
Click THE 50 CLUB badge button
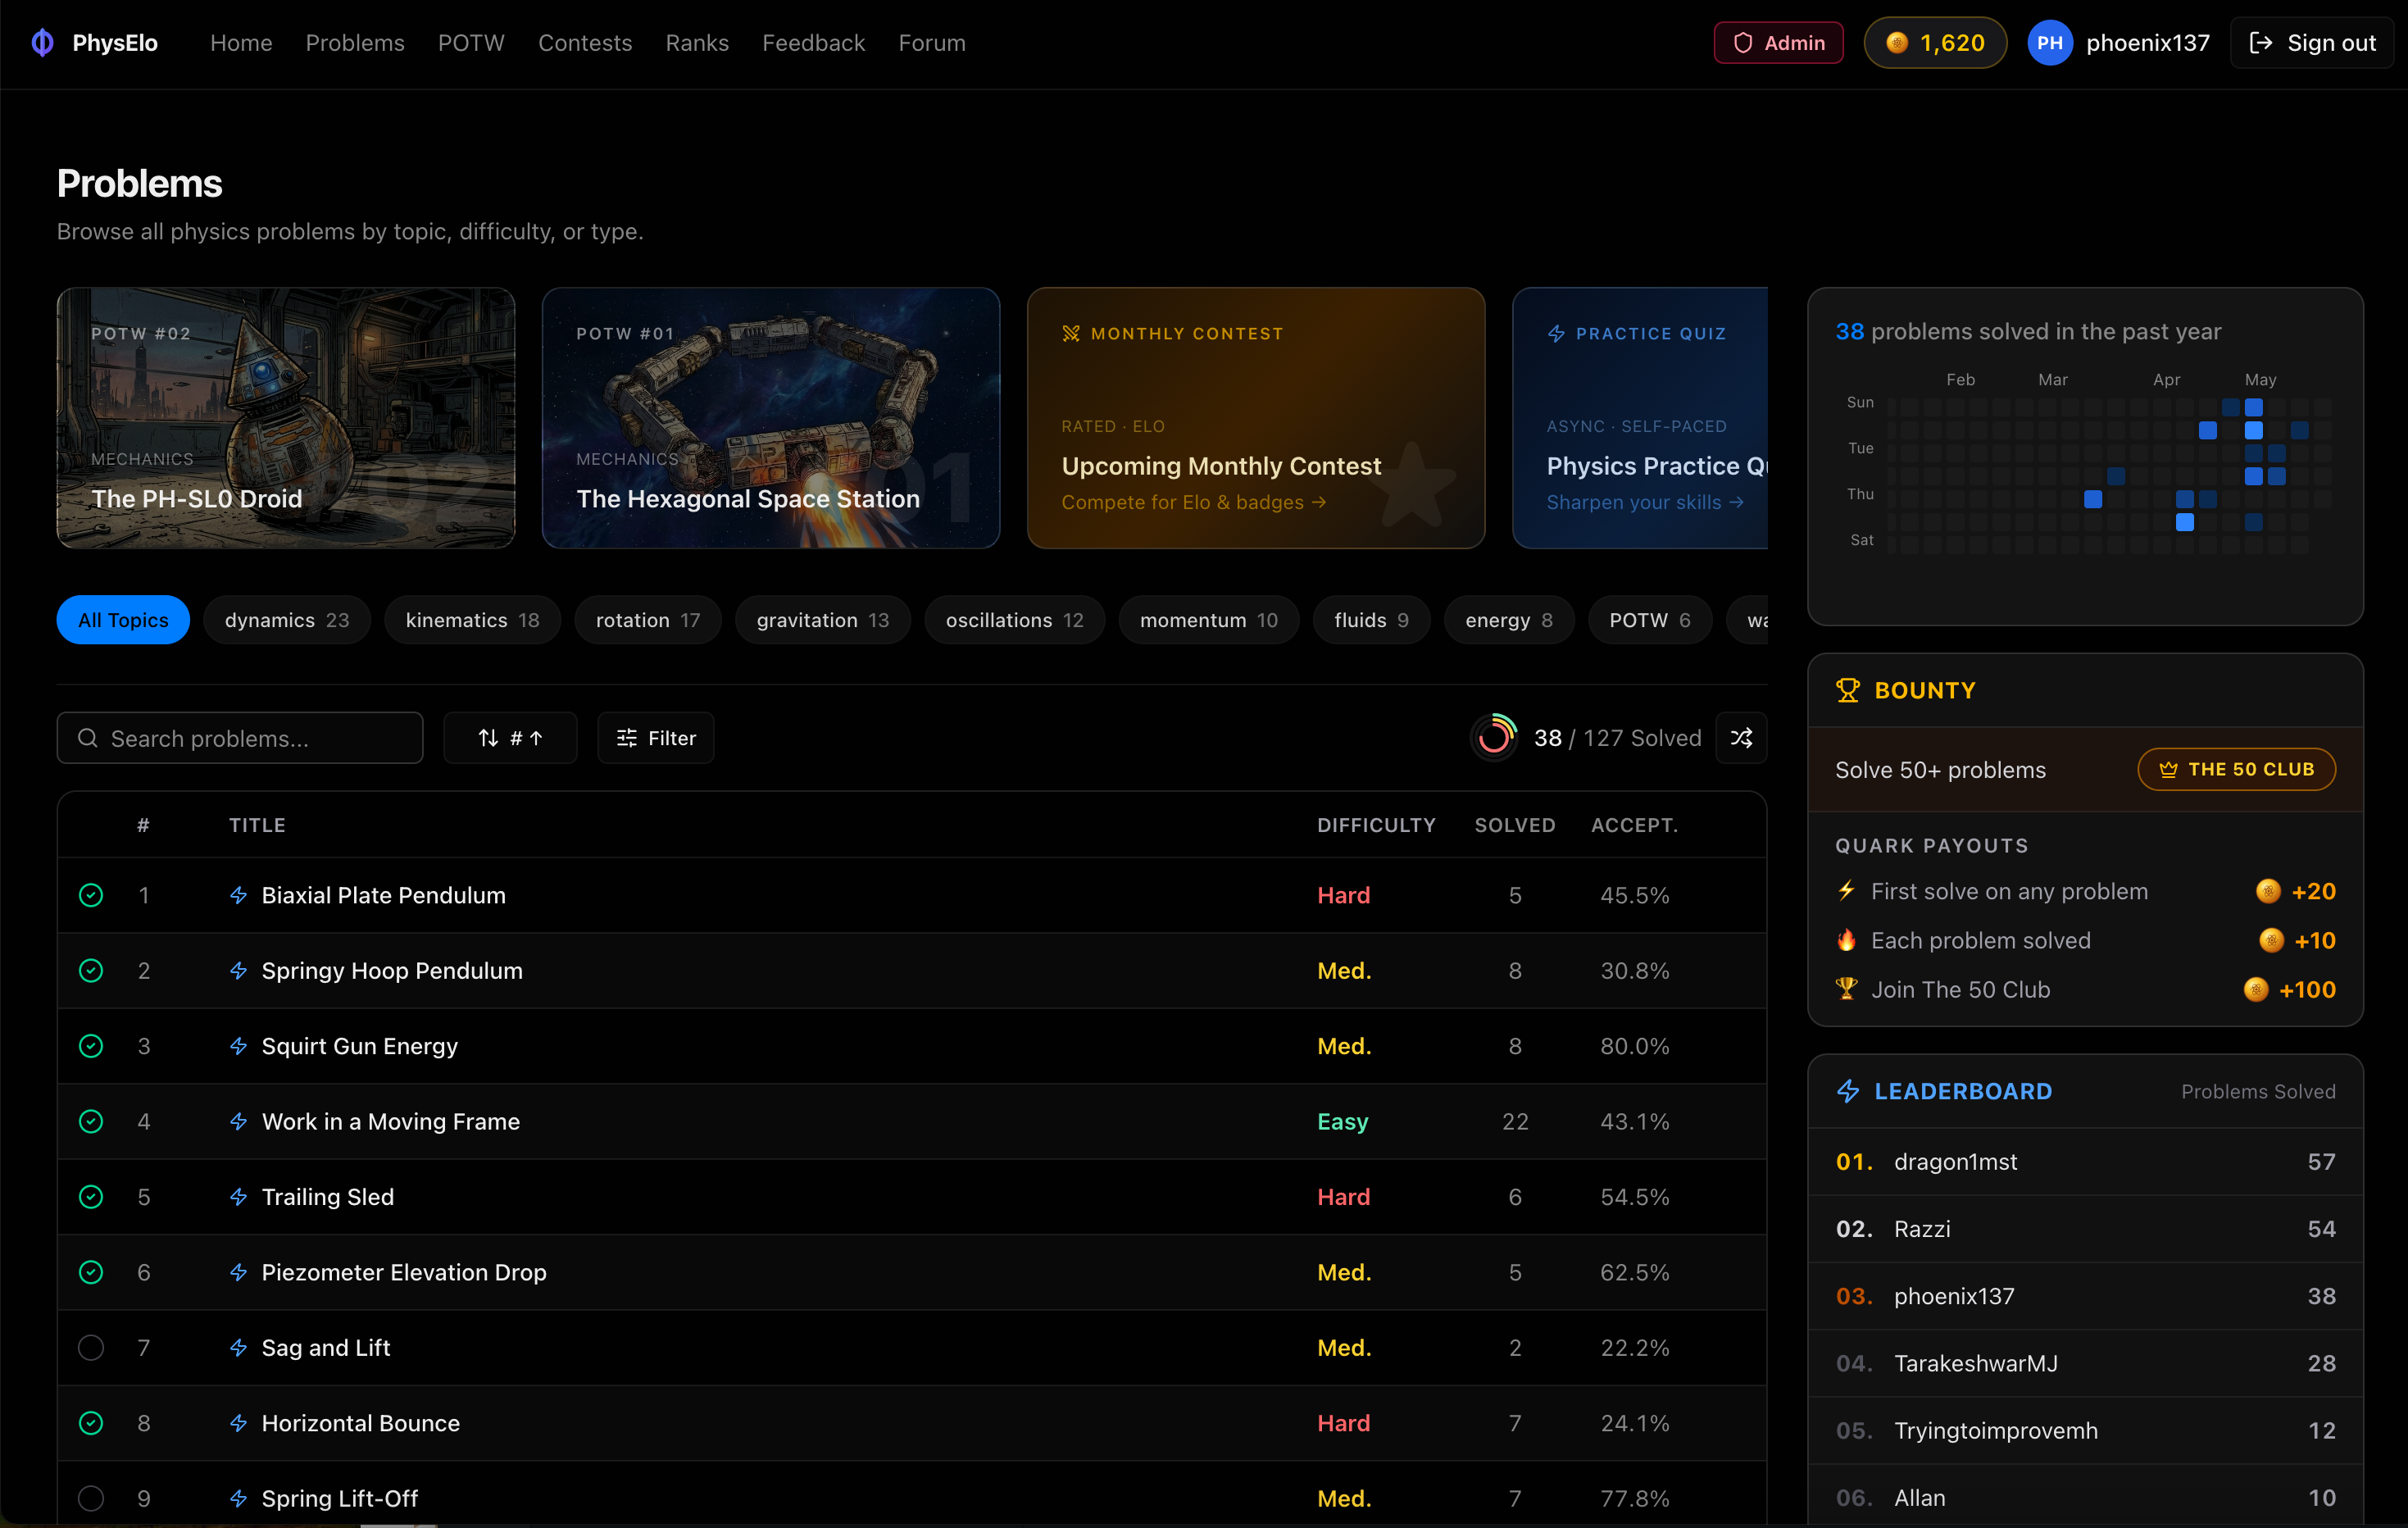(x=2236, y=769)
